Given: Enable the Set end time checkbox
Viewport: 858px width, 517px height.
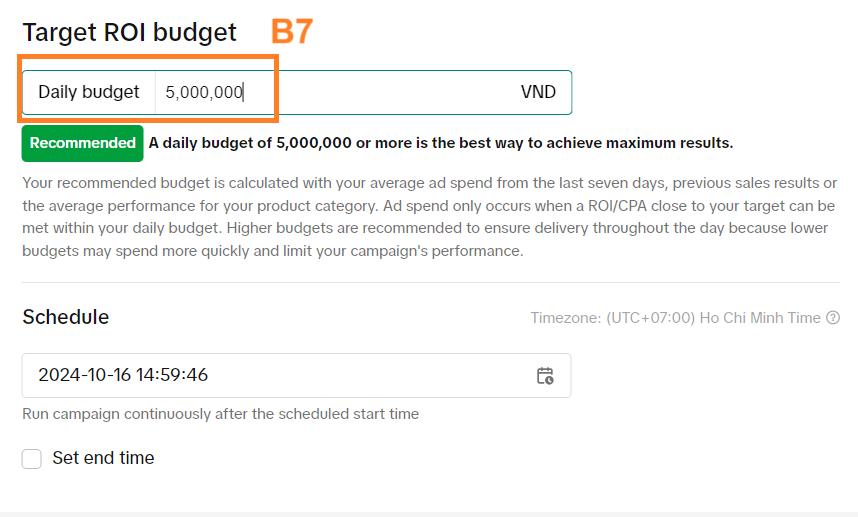Looking at the screenshot, I should (x=32, y=458).
